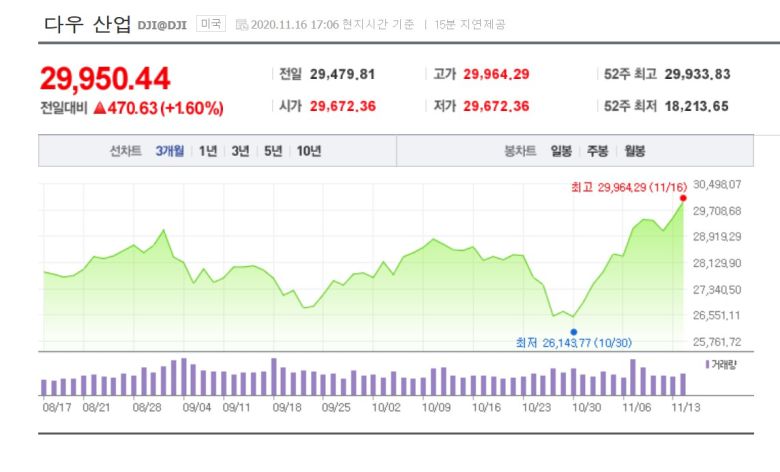The height and width of the screenshot is (472, 780).
Task: Click the 선차트 label in the tab bar
Action: coord(127,151)
